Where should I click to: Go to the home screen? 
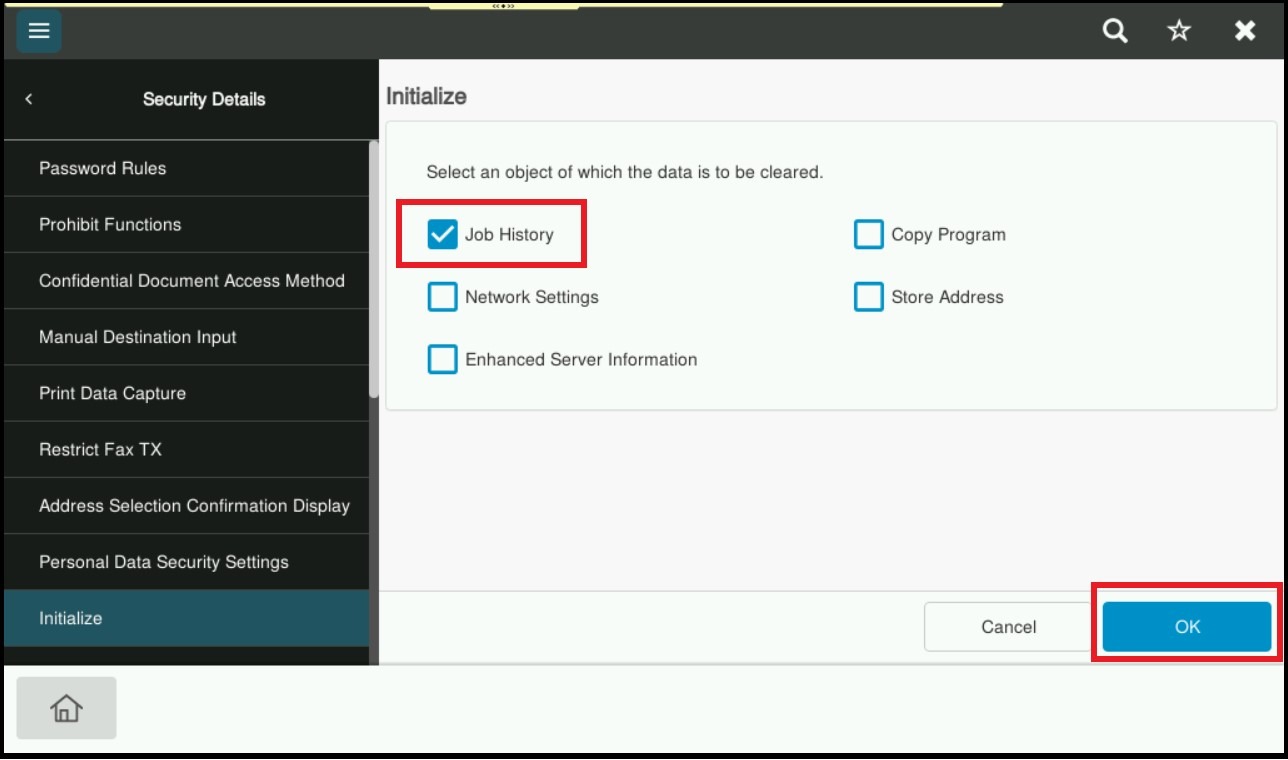66,708
